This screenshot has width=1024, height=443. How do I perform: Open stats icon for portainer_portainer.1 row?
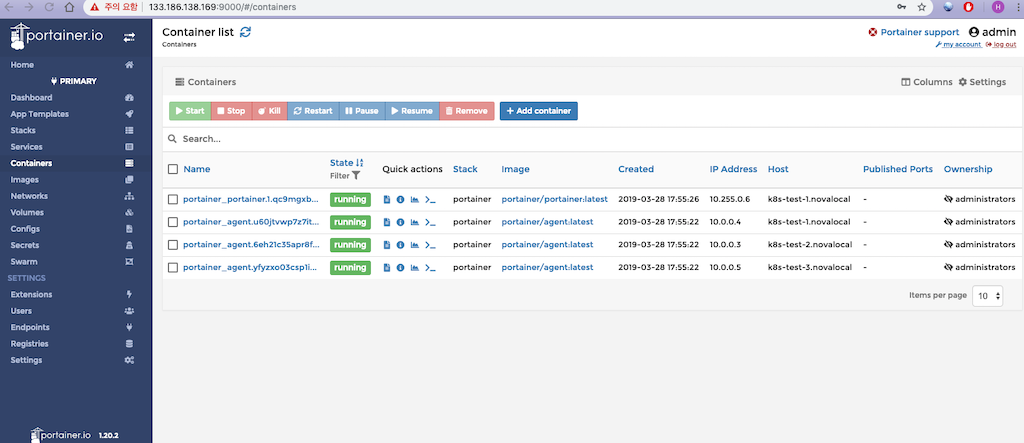(x=415, y=199)
